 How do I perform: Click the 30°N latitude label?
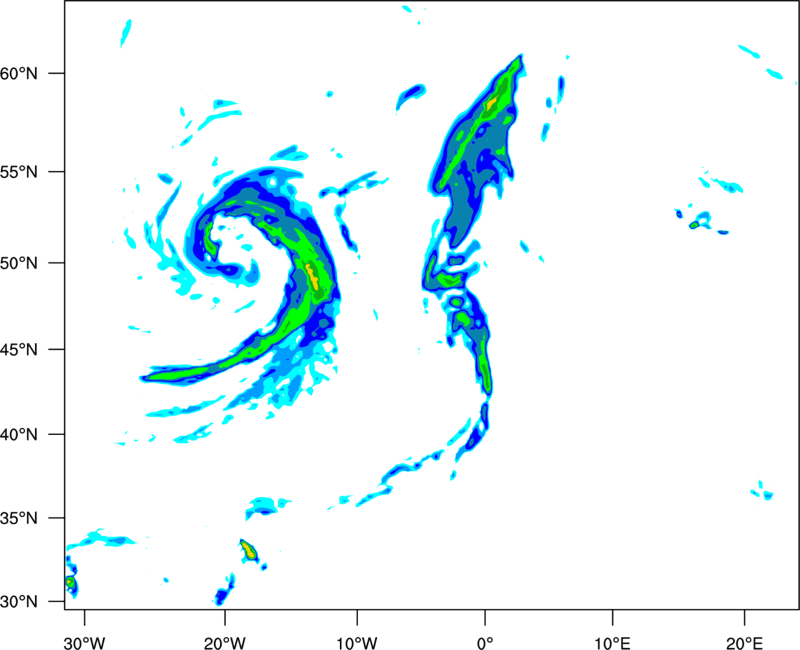point(19,602)
